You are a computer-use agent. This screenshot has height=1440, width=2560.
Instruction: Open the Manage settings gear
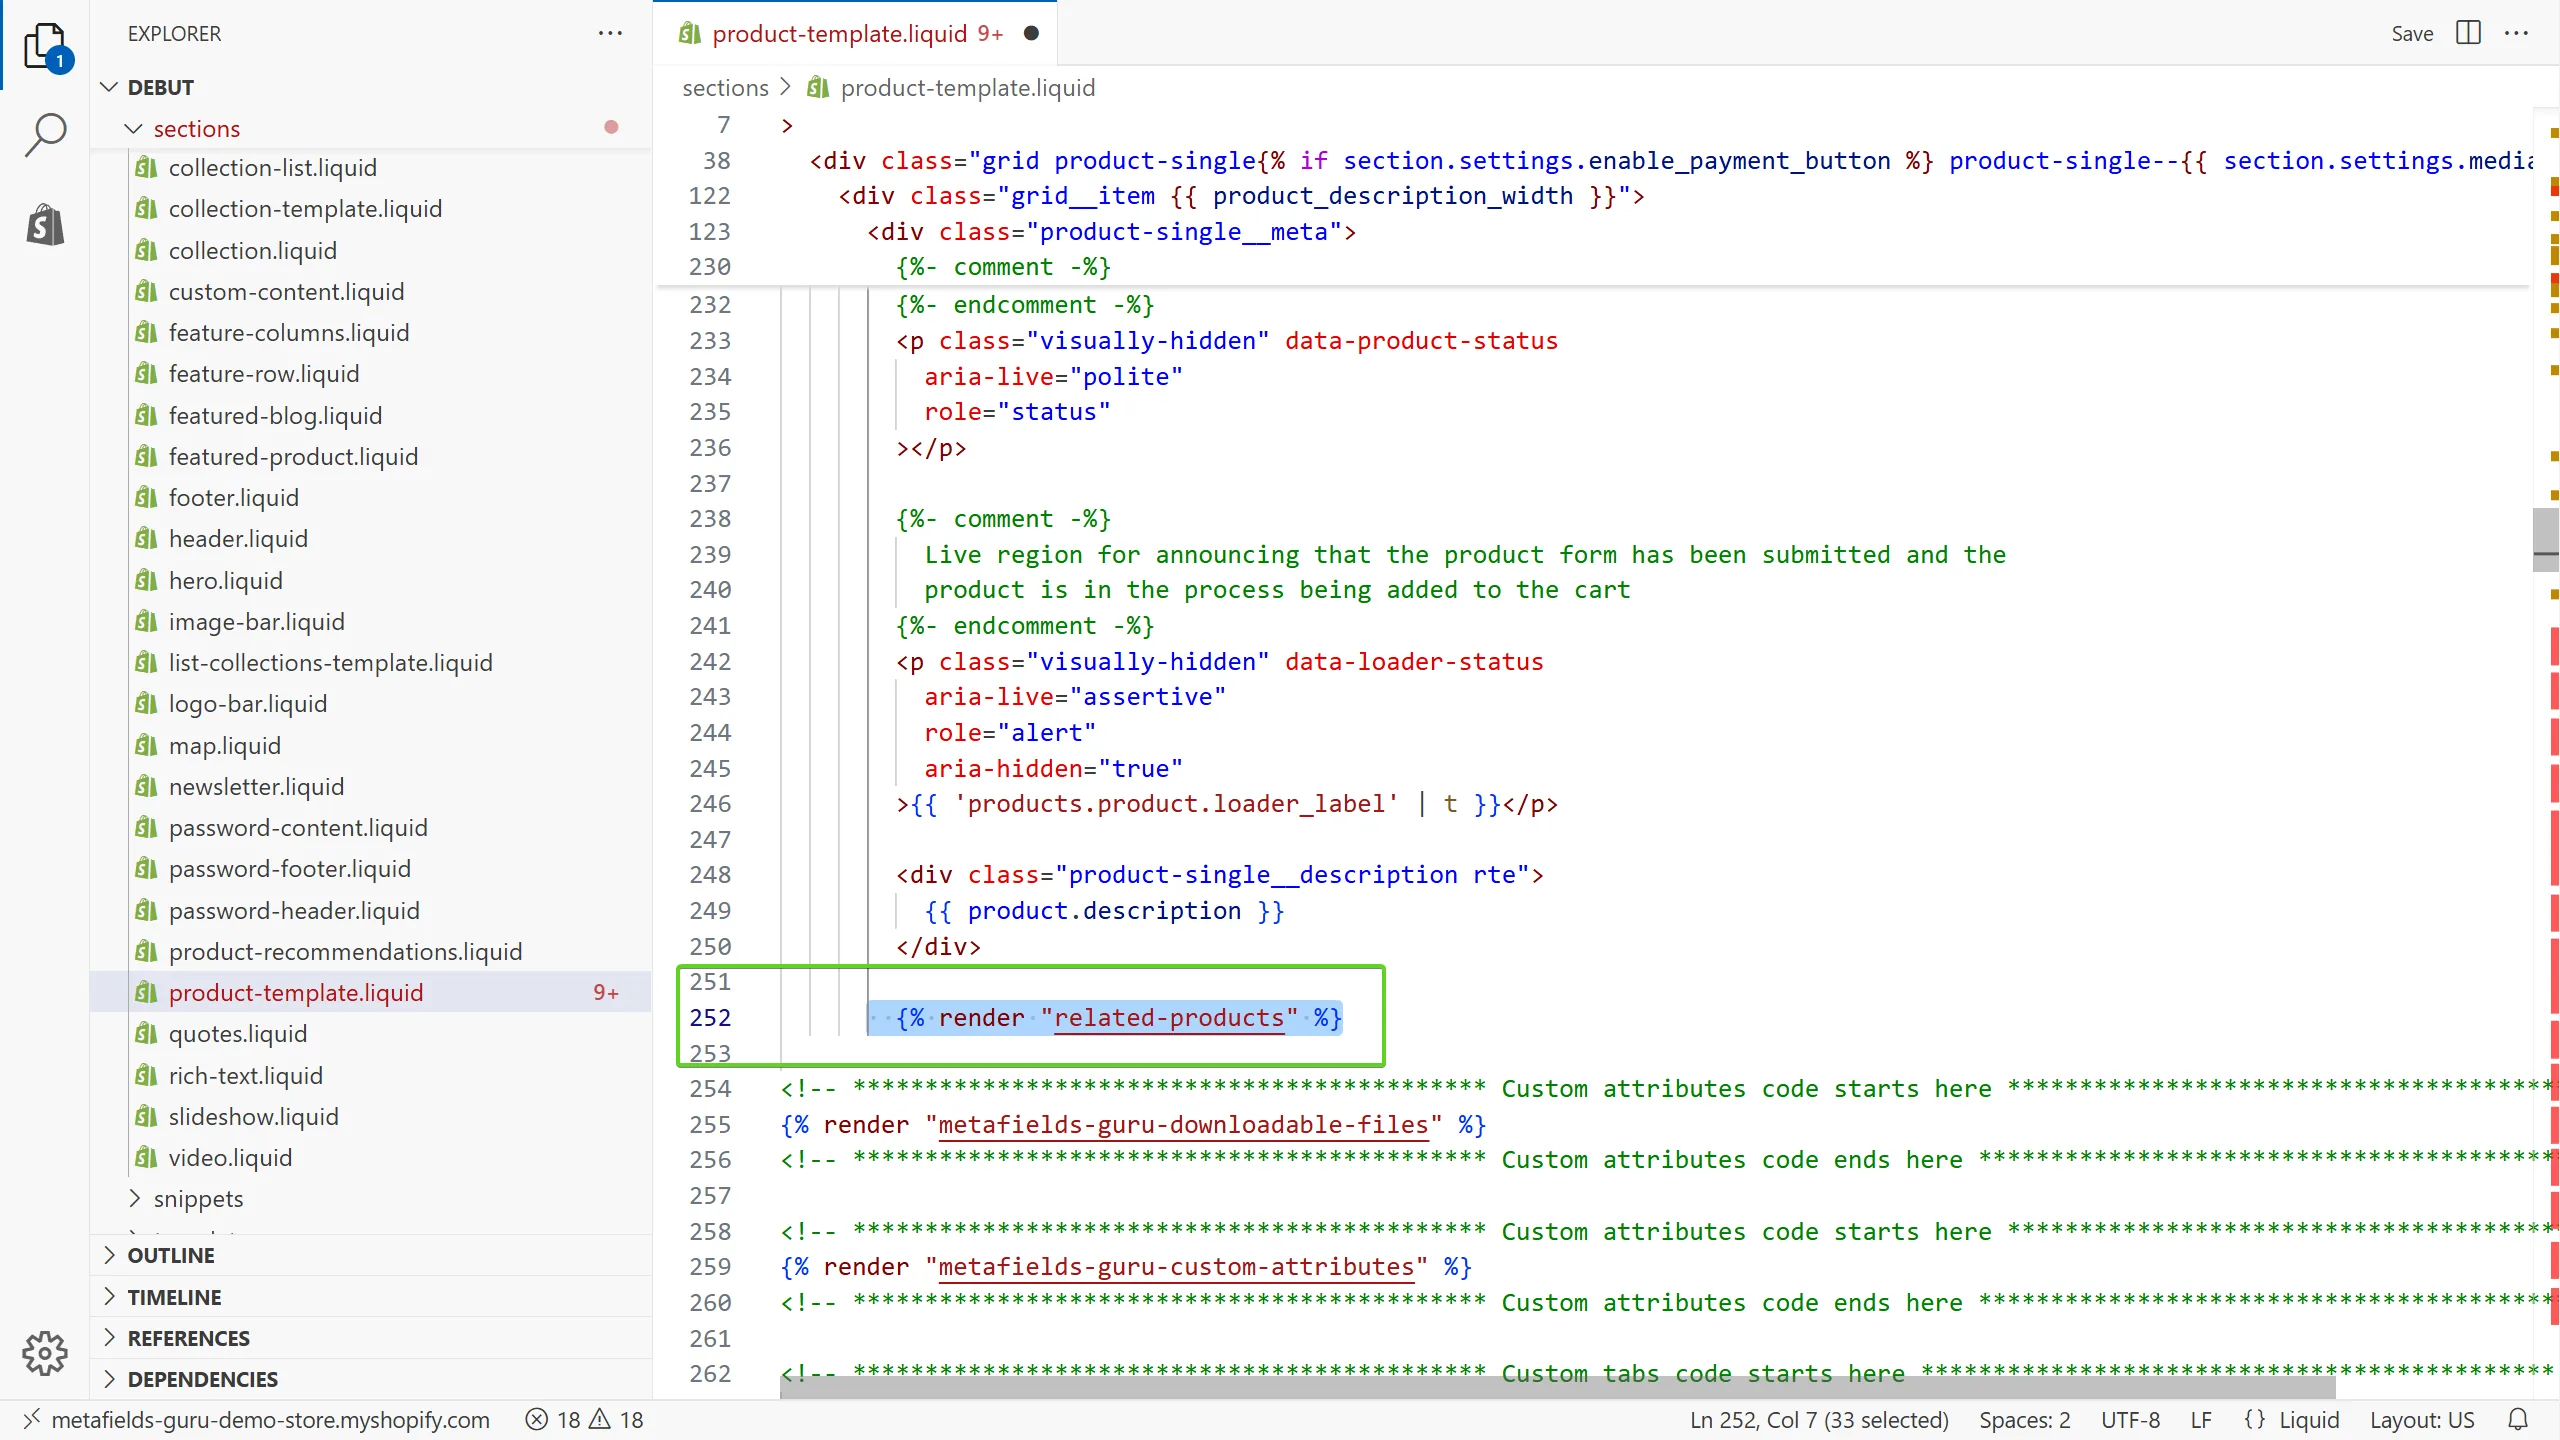click(45, 1353)
